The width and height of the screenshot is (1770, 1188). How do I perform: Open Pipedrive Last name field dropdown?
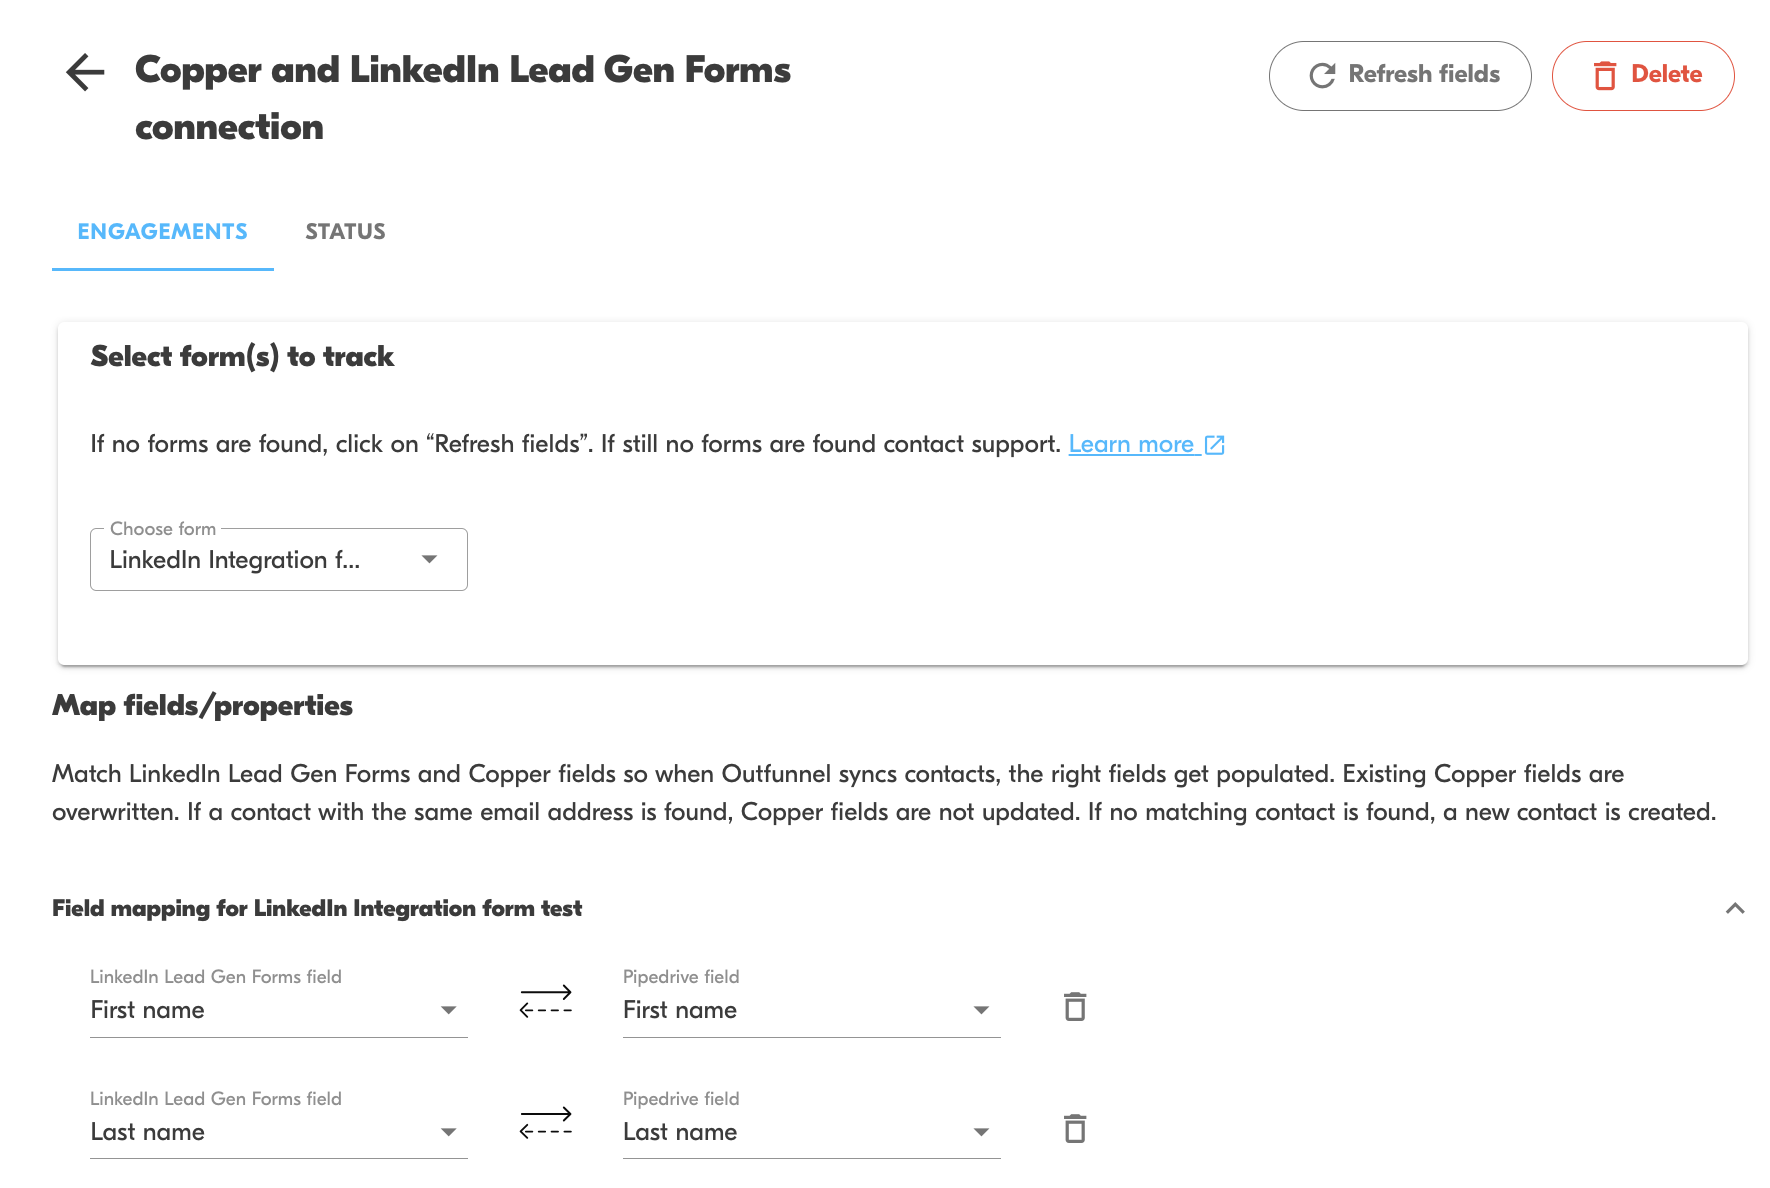click(x=811, y=1132)
